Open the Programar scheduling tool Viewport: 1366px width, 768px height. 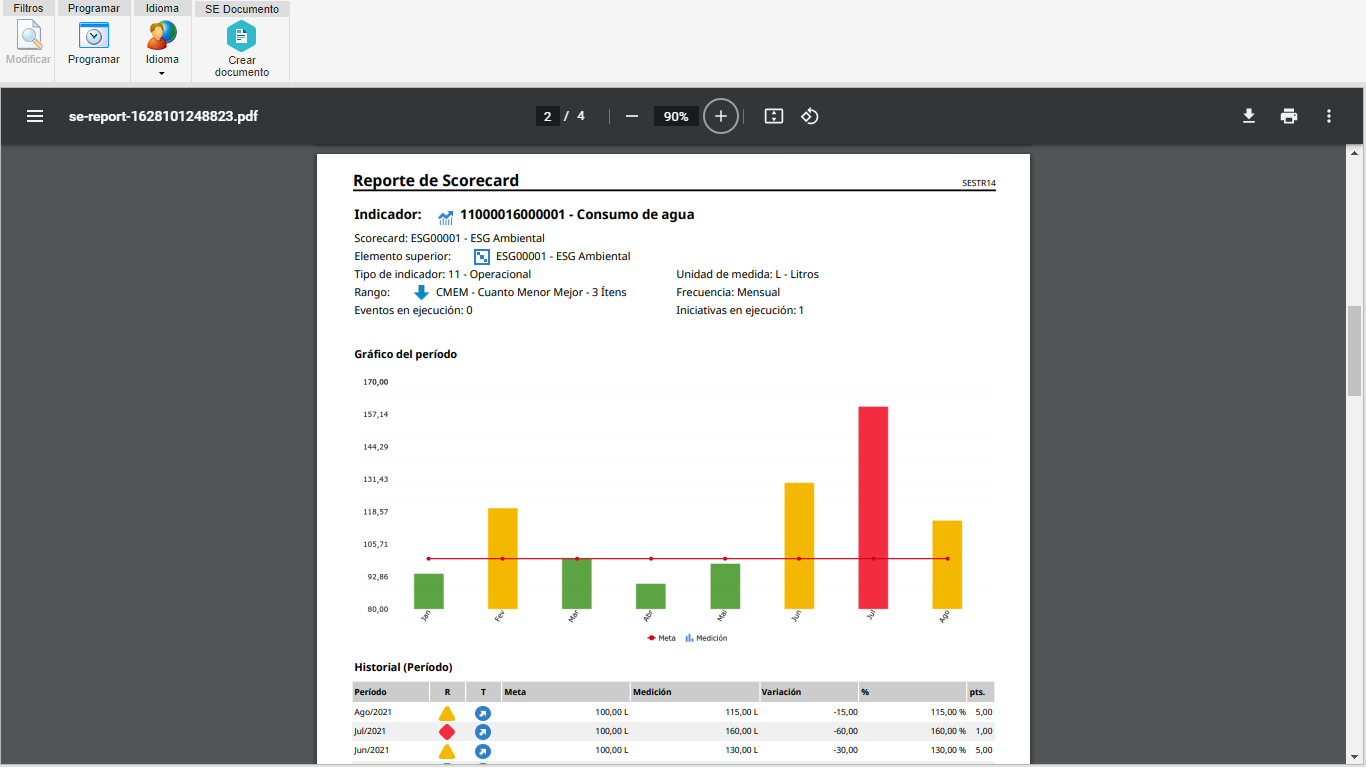tap(94, 44)
